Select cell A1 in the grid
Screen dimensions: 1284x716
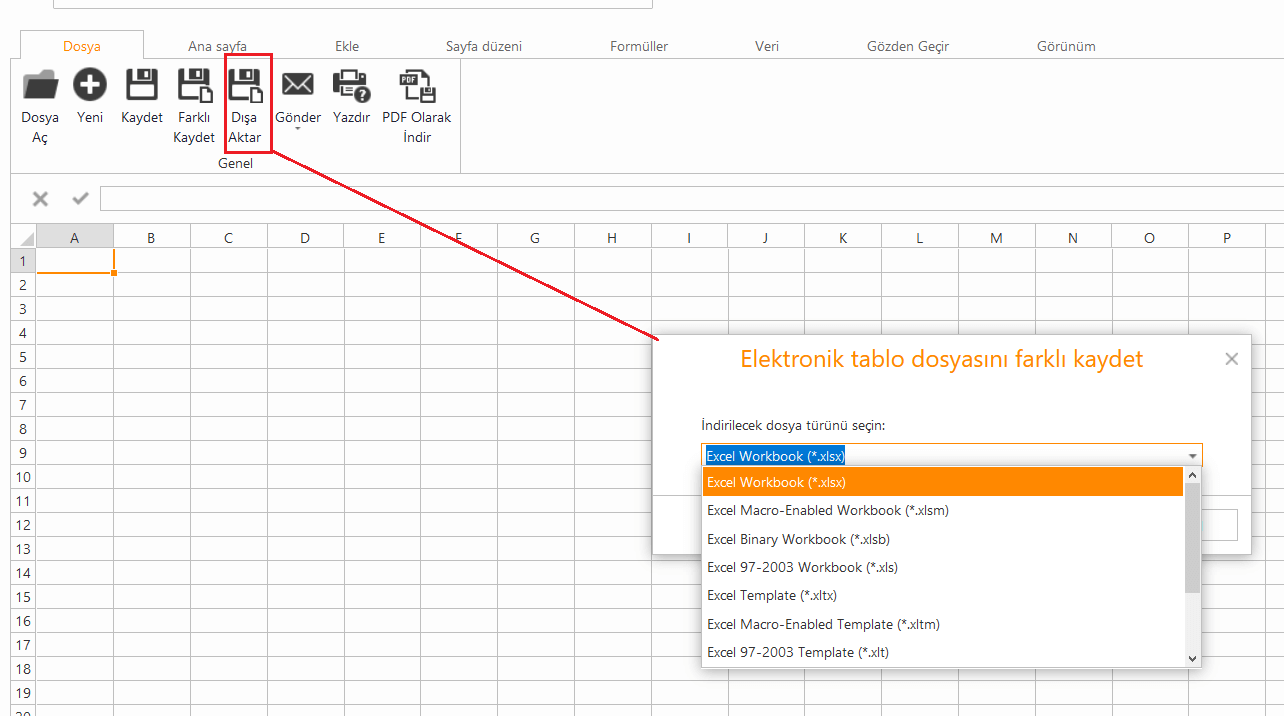point(75,261)
